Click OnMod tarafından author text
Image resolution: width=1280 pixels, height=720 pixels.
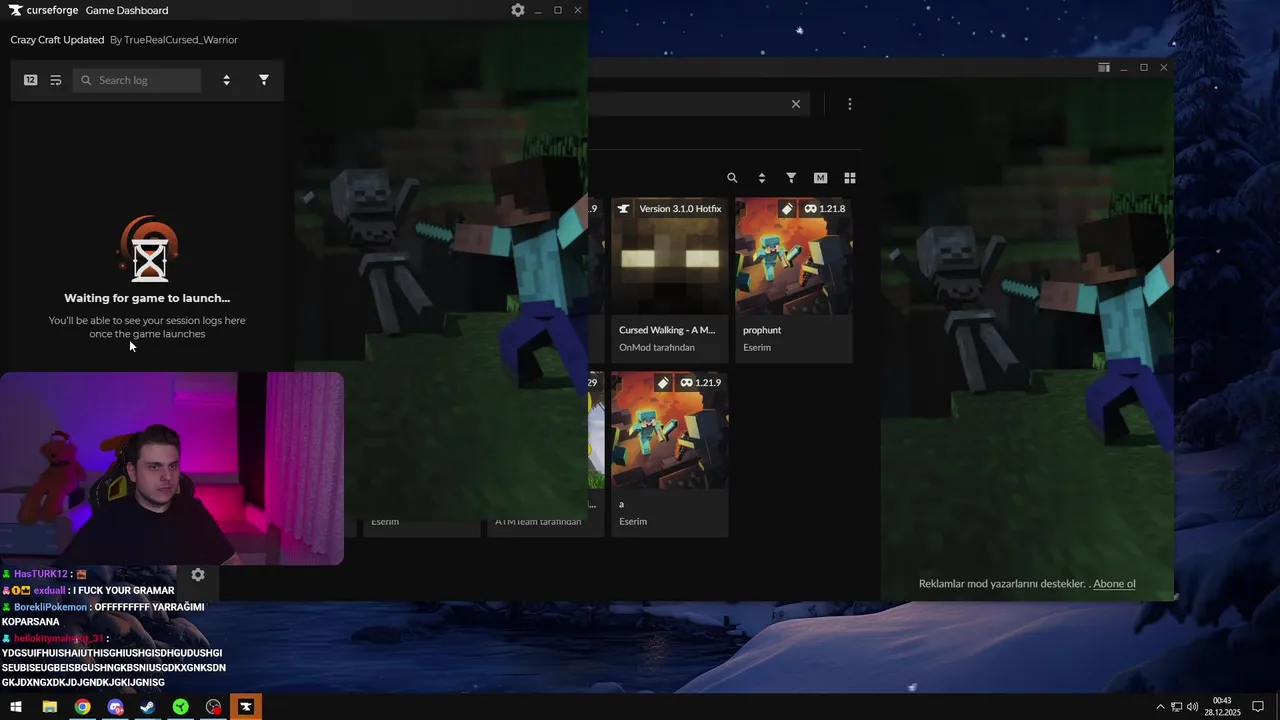pos(655,348)
